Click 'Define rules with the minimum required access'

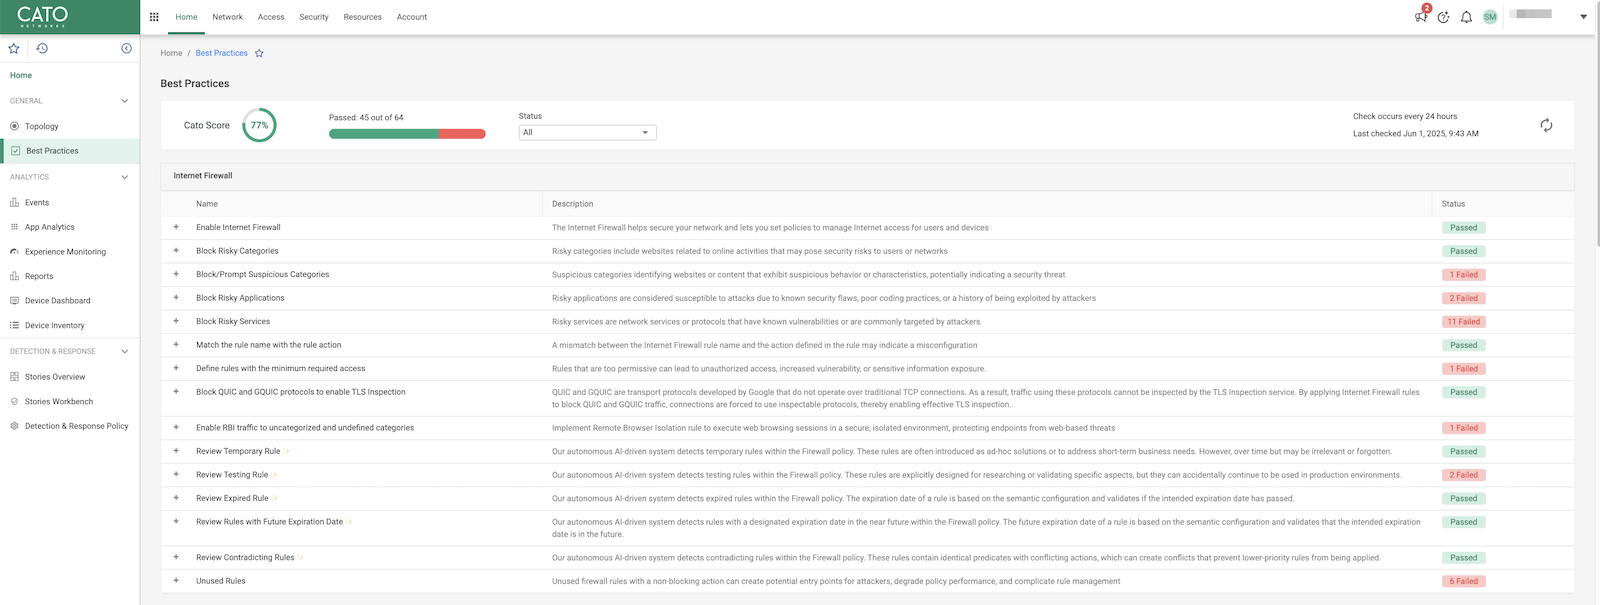click(281, 368)
